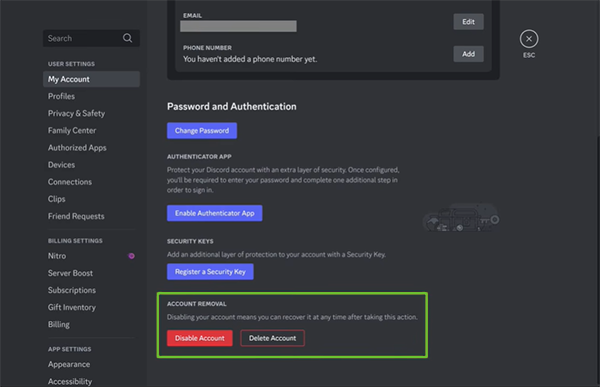Click Edit button for Email
This screenshot has width=600, height=387.
pyautogui.click(x=468, y=22)
